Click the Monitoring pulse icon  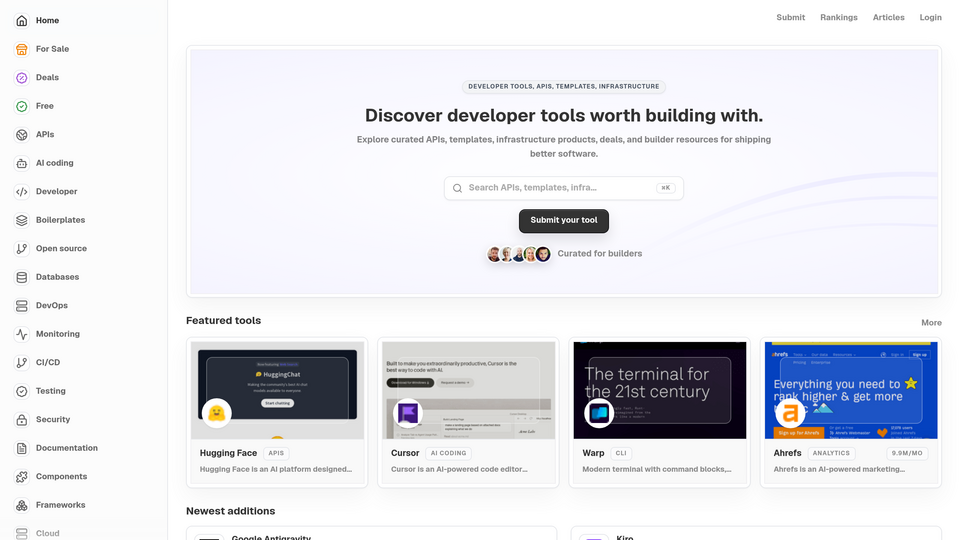tap(21, 334)
